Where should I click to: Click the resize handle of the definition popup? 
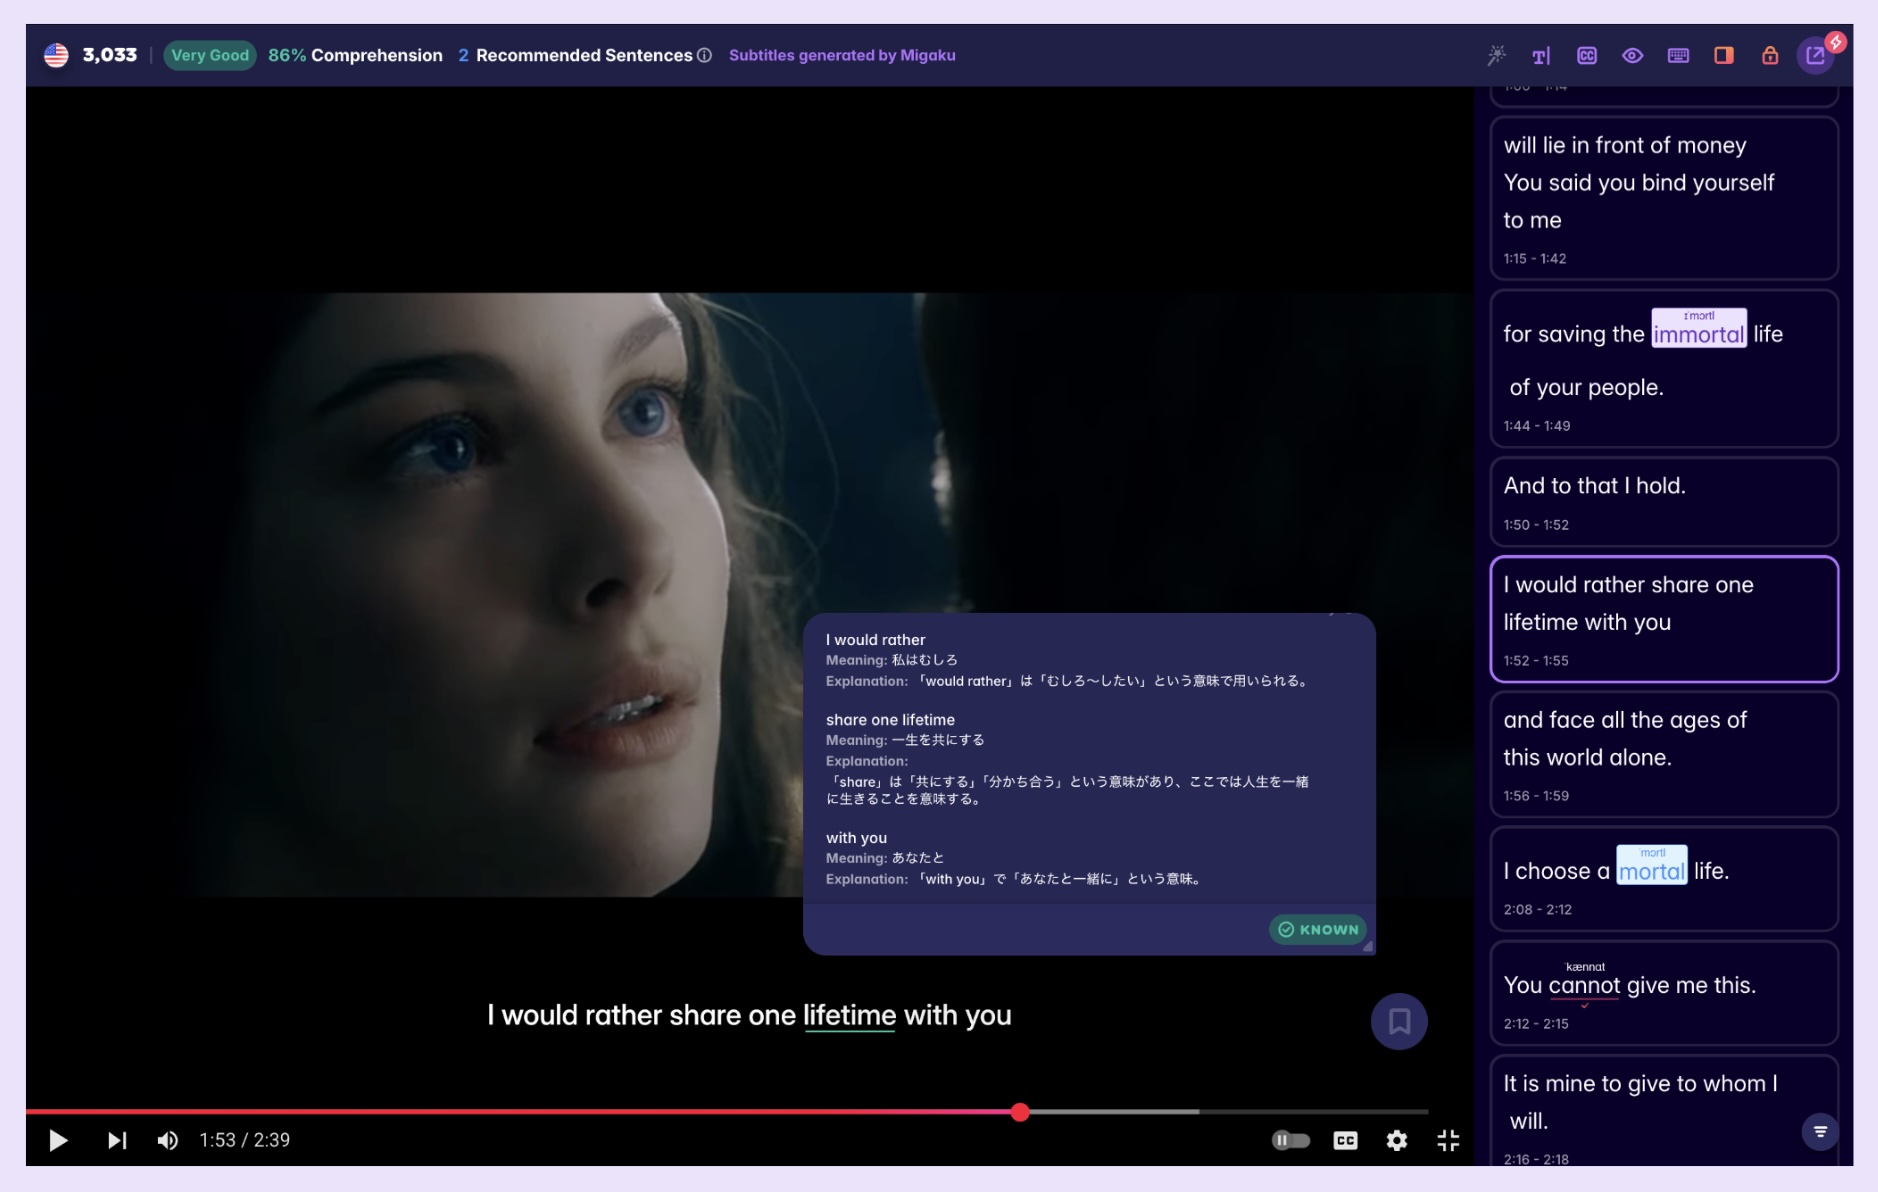pyautogui.click(x=1368, y=946)
